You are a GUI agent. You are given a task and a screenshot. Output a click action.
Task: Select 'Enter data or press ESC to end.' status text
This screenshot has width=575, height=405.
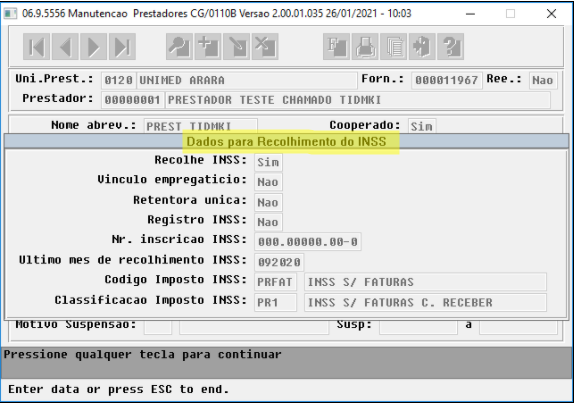click(118, 389)
